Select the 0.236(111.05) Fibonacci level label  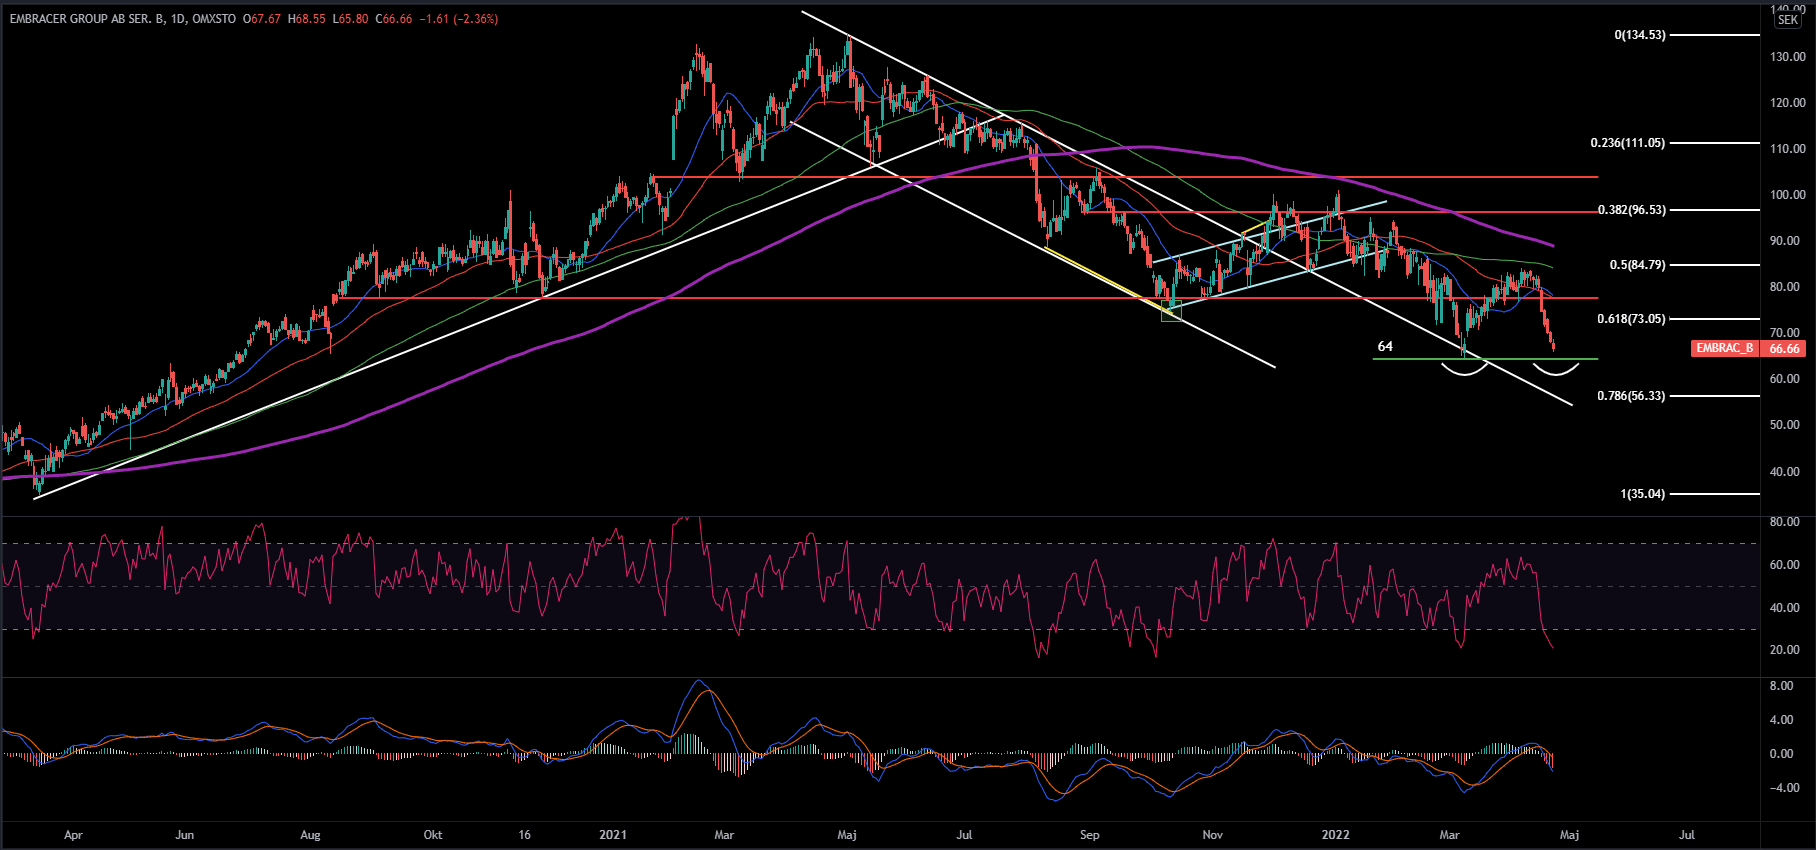tap(1627, 143)
